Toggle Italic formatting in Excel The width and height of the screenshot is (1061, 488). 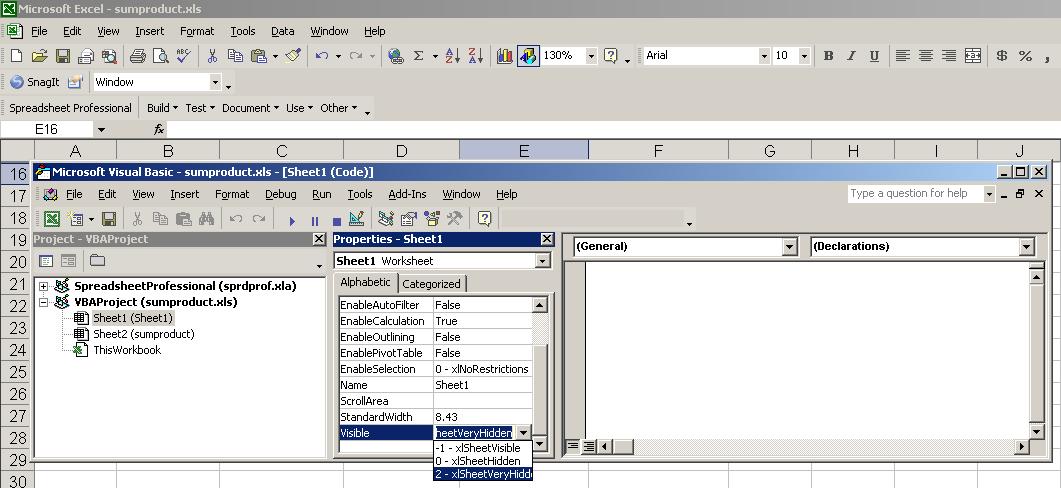point(851,56)
